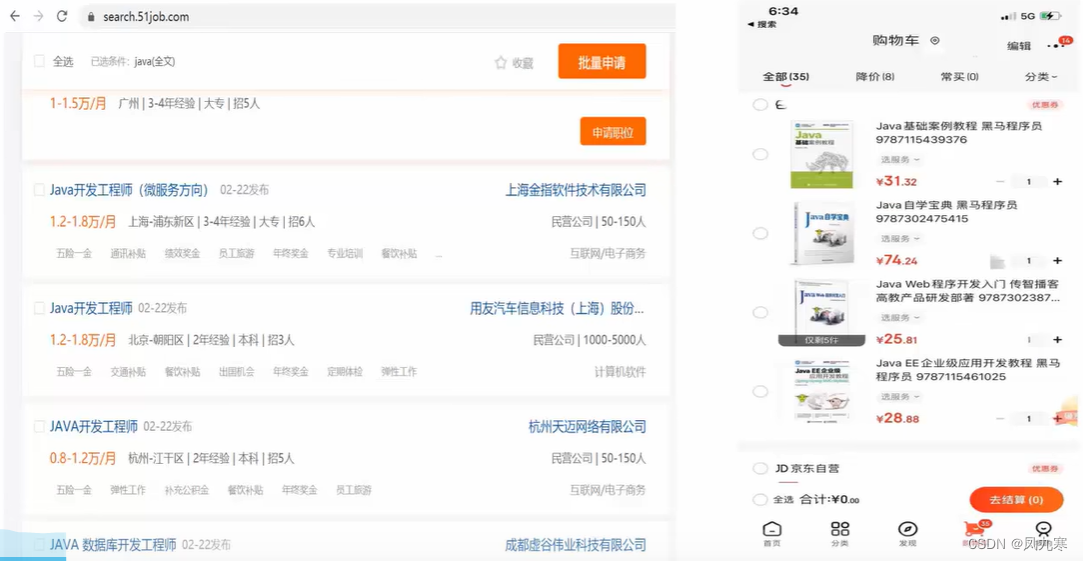Open the 用友汽车信息科技(上海) company link
The width and height of the screenshot is (1083, 561).
[x=558, y=308]
